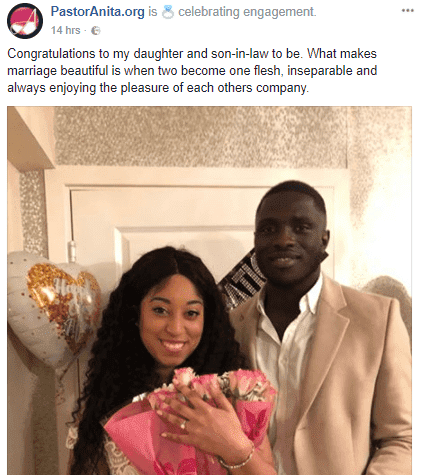
Task: Open the PastorAnita.org page name link
Action: coord(98,12)
